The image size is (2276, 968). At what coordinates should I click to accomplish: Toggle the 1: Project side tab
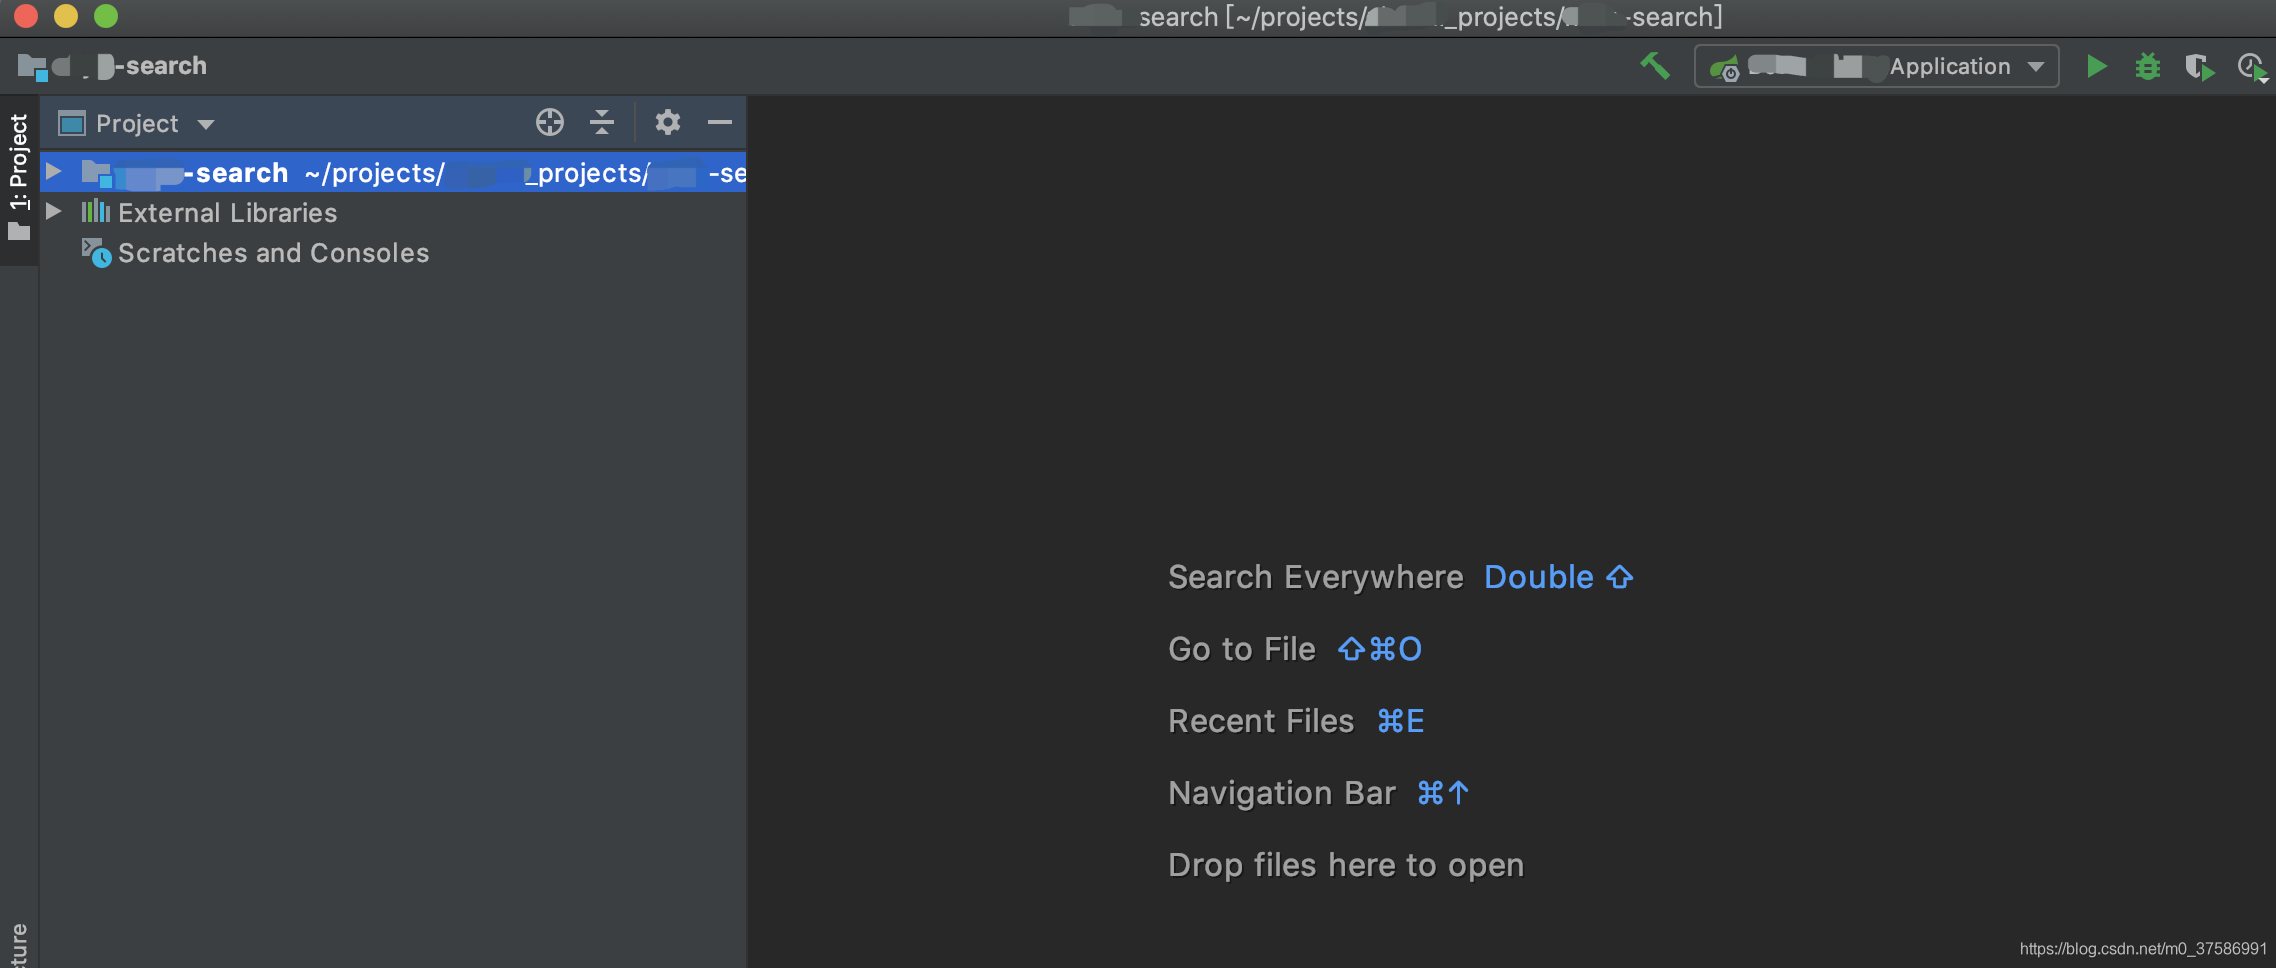tap(19, 179)
